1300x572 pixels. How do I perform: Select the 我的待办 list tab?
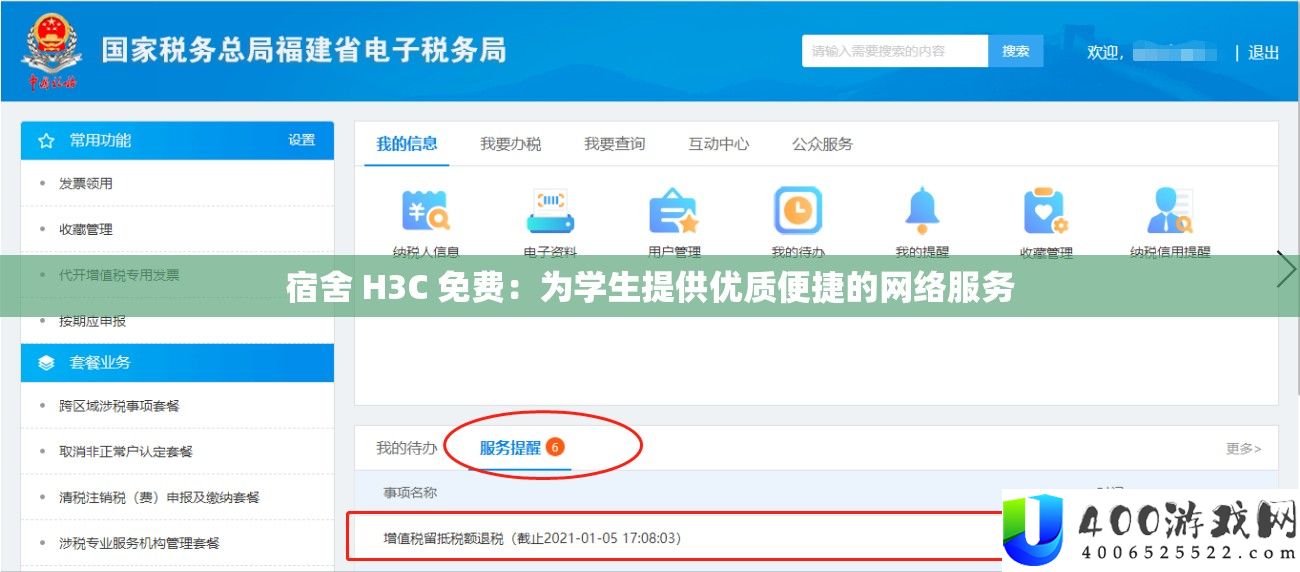[406, 448]
